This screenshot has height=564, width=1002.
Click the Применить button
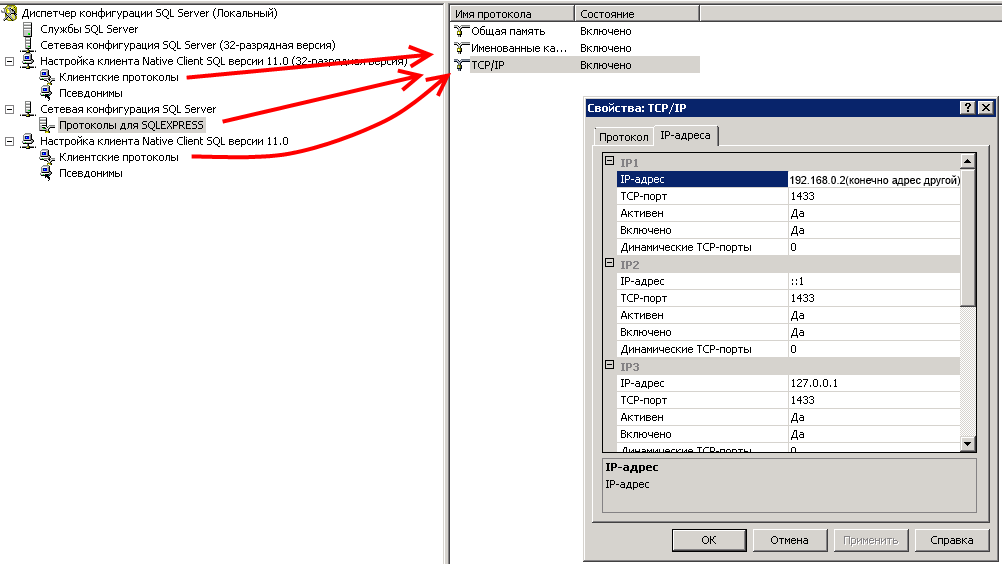[x=870, y=540]
